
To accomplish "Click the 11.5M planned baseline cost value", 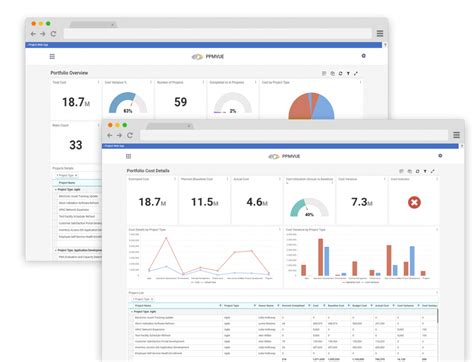I will point(205,202).
